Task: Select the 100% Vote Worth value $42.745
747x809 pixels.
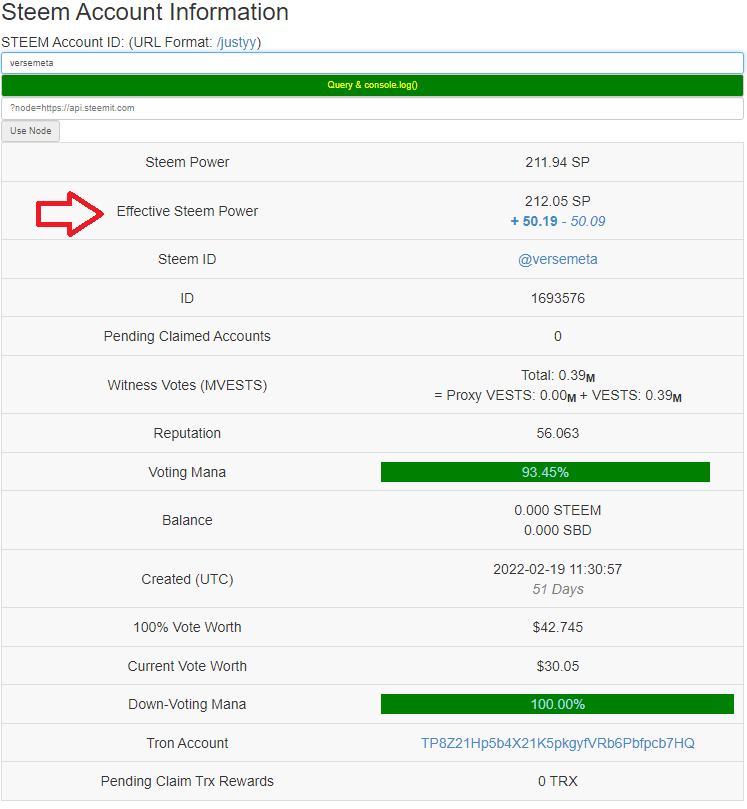Action: pos(558,627)
